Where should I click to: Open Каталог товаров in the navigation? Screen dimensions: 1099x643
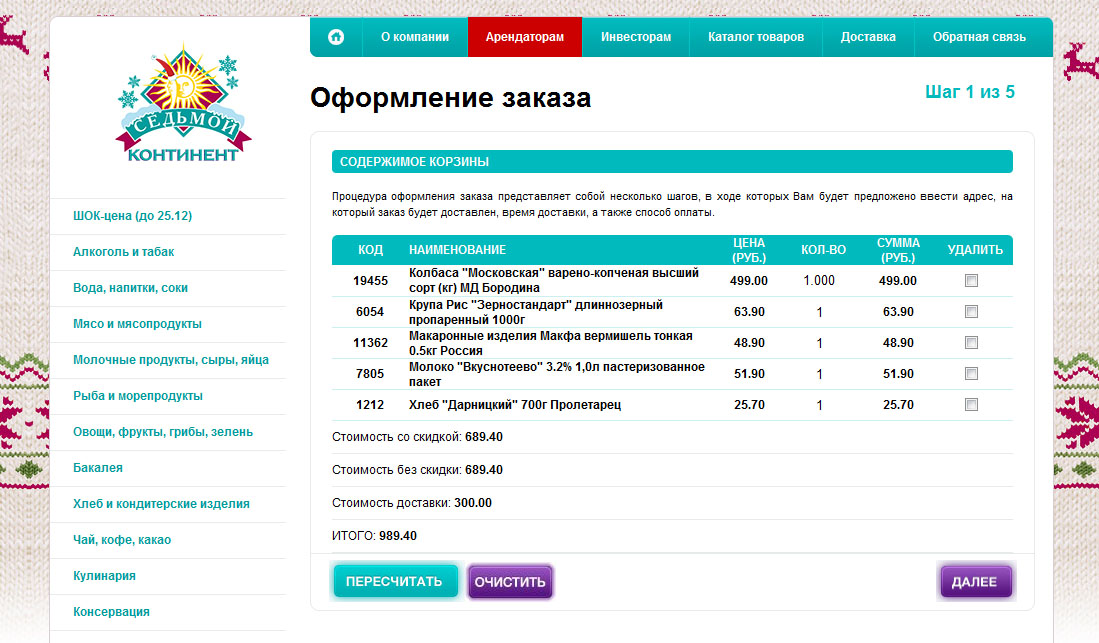(x=756, y=36)
